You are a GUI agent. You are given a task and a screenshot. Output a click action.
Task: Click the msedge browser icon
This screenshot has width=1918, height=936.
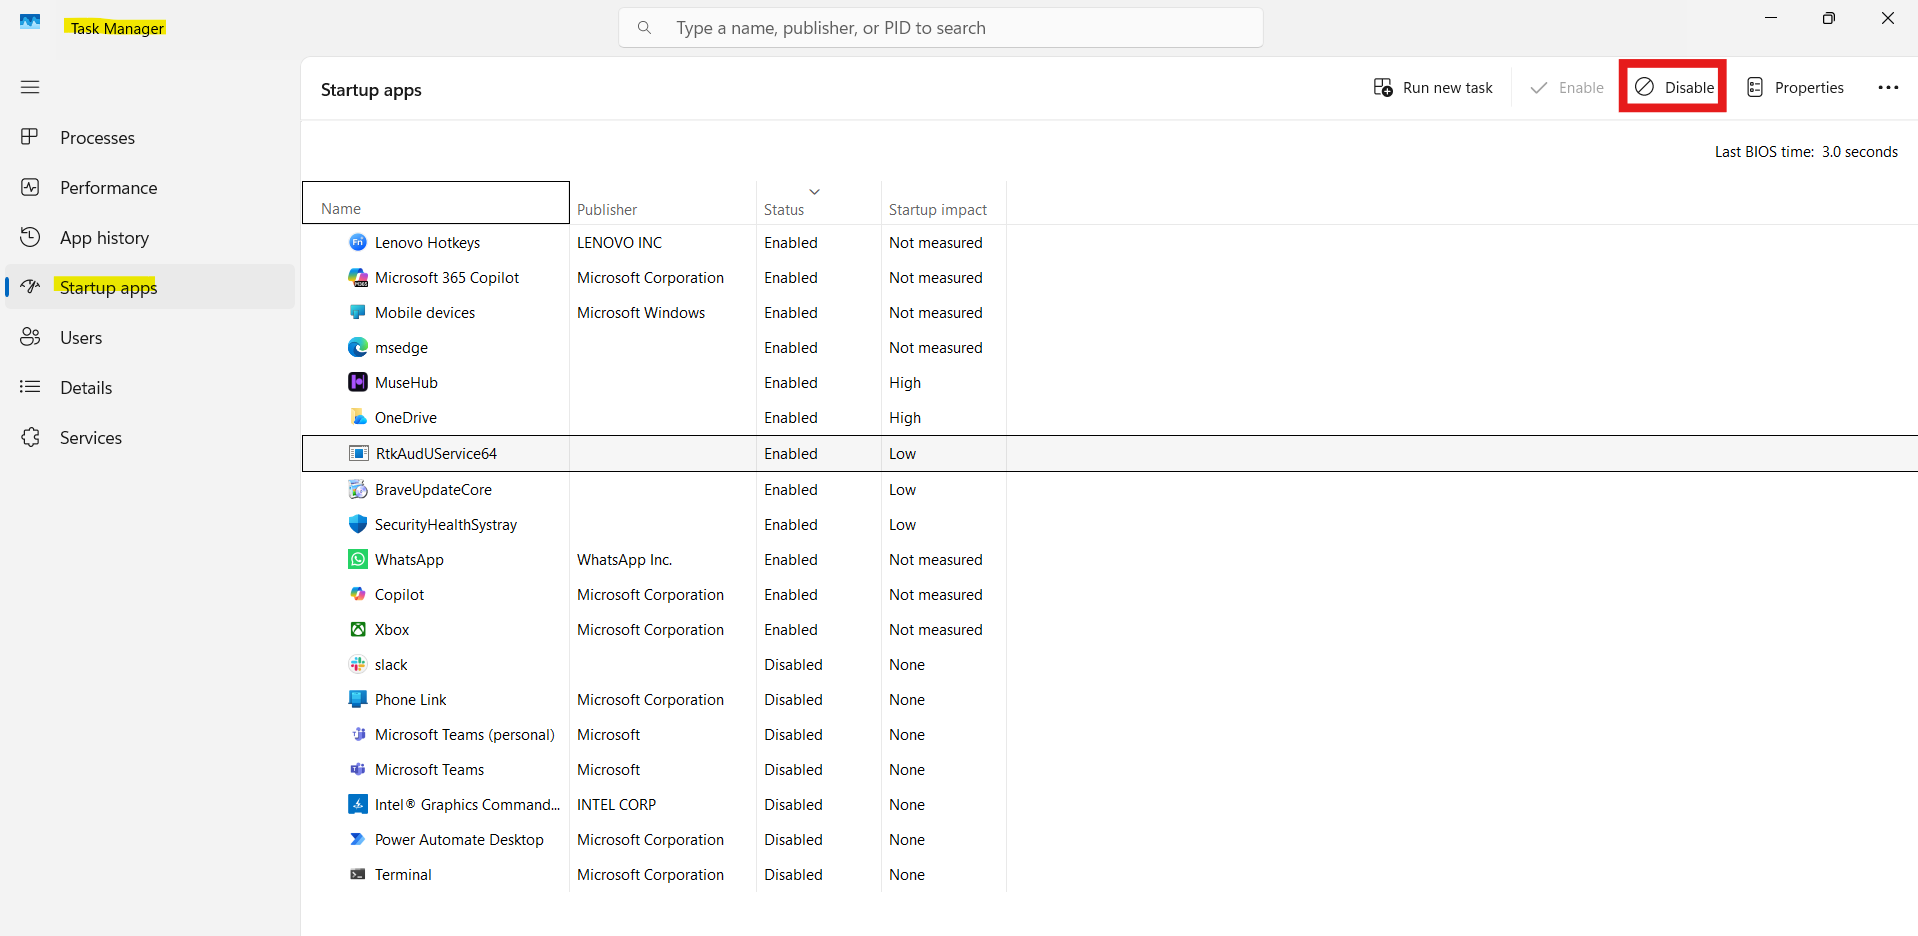(x=357, y=347)
